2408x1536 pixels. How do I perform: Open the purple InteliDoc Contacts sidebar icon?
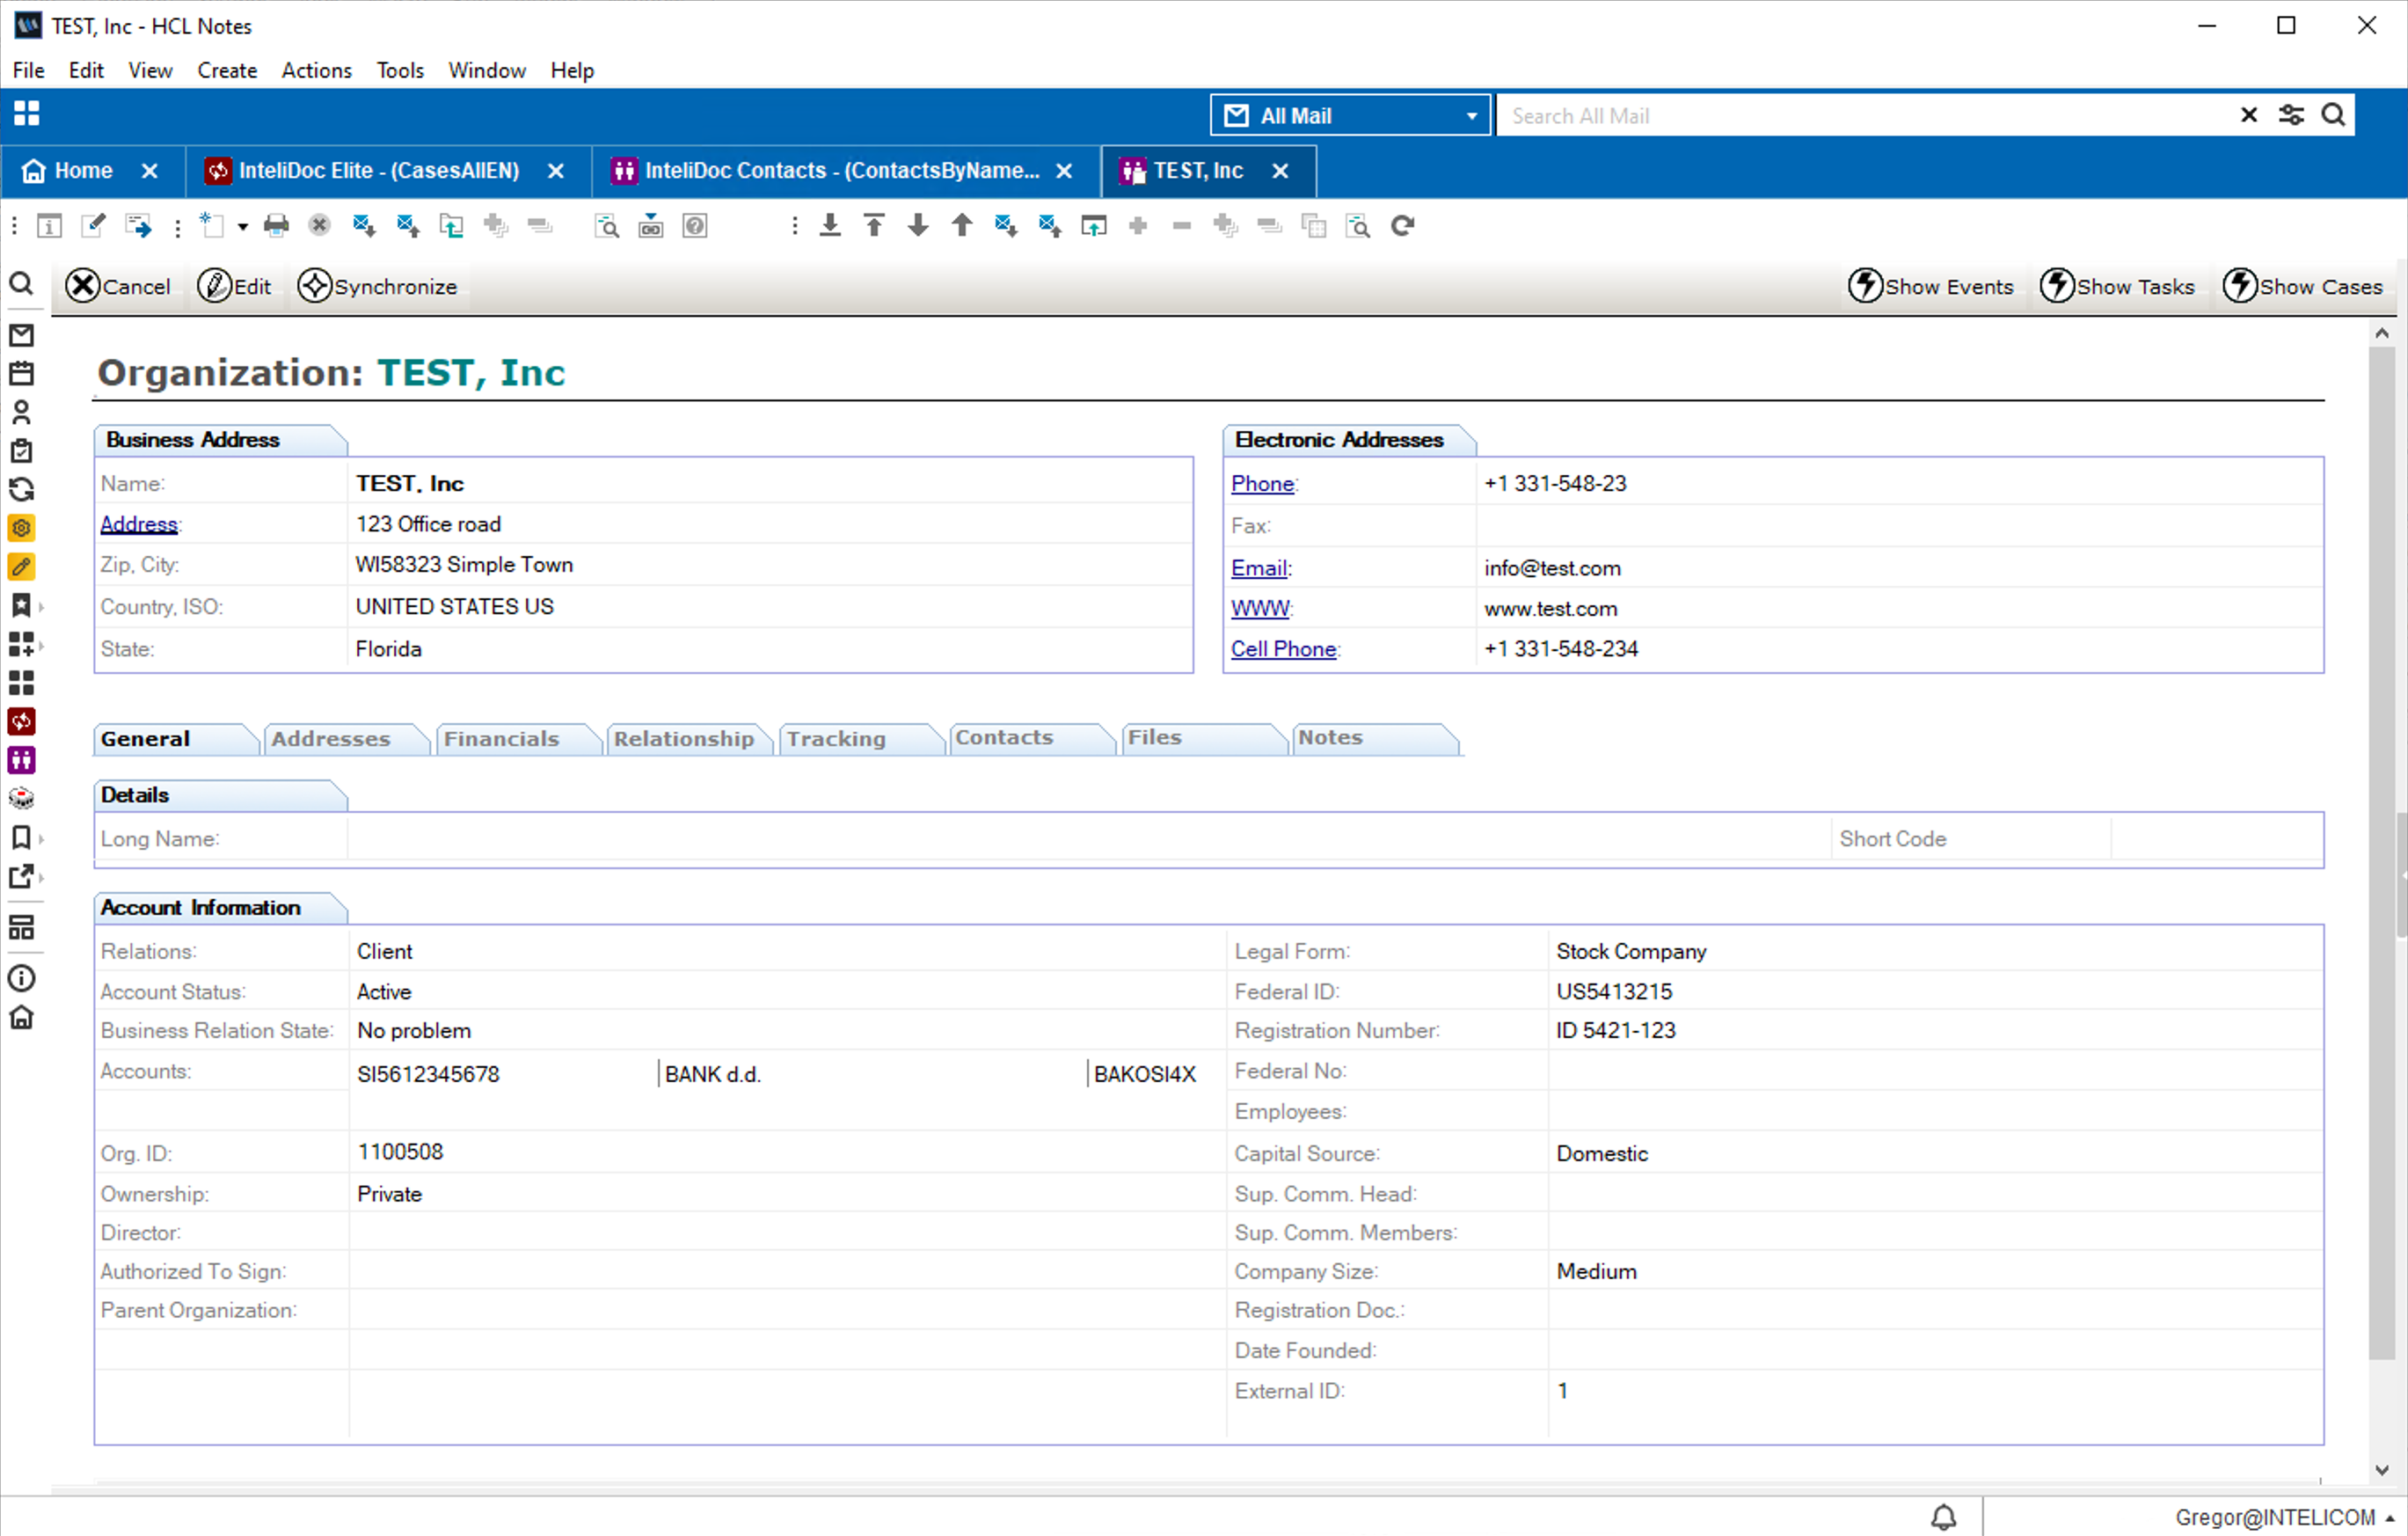pyautogui.click(x=21, y=761)
